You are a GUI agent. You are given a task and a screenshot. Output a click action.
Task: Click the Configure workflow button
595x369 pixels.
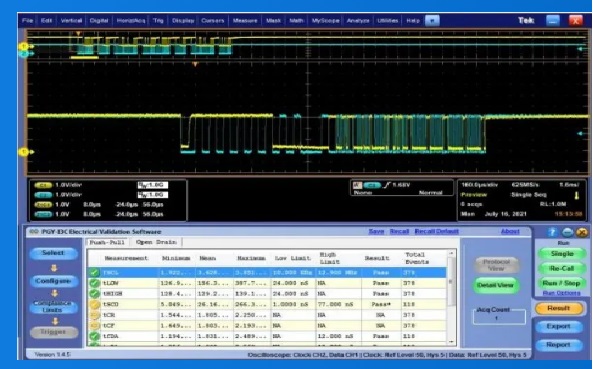[x=53, y=281]
